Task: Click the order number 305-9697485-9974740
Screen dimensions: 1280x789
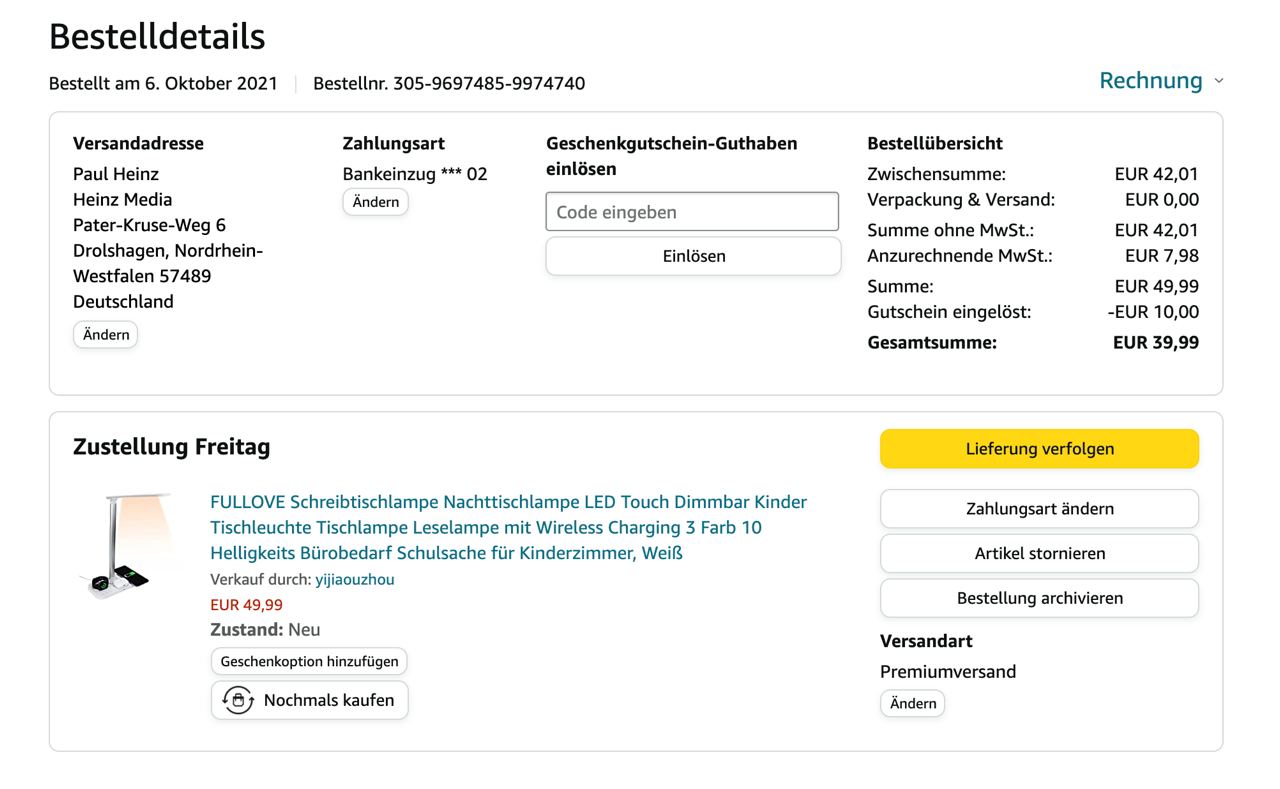Action: [x=488, y=83]
